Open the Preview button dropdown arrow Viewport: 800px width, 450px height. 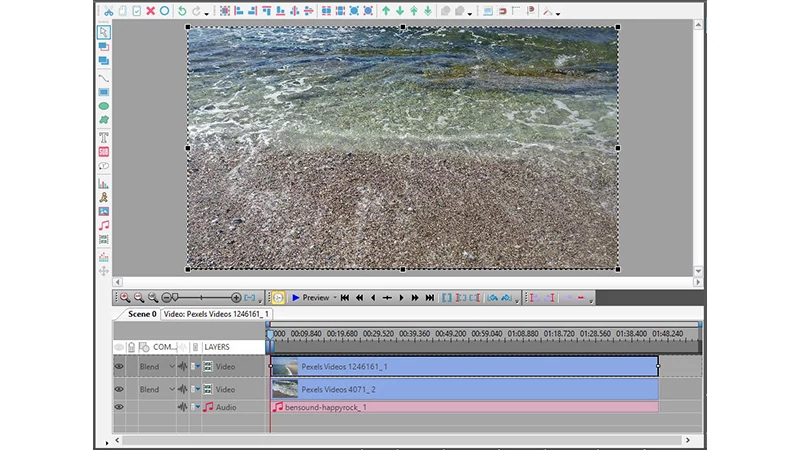[x=335, y=297]
